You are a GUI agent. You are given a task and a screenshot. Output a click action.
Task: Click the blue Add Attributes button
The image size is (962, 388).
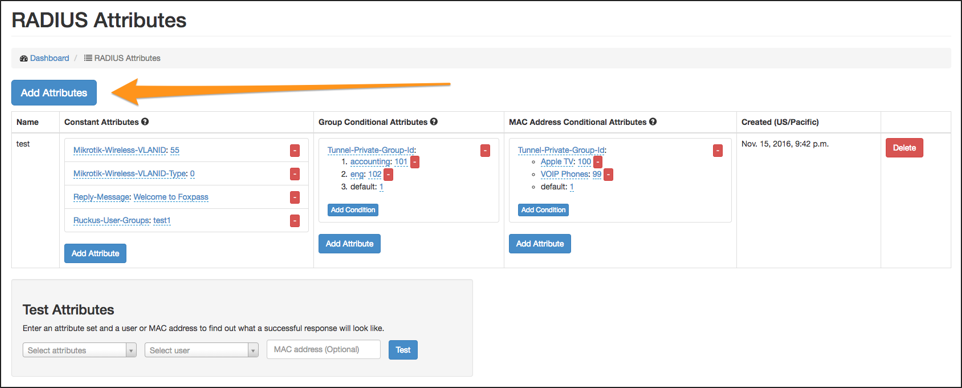[x=54, y=93]
